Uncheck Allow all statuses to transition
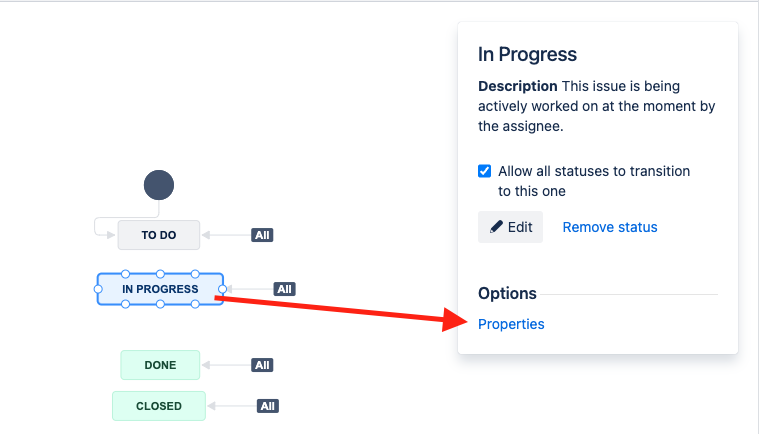This screenshot has width=768, height=434. pyautogui.click(x=484, y=171)
